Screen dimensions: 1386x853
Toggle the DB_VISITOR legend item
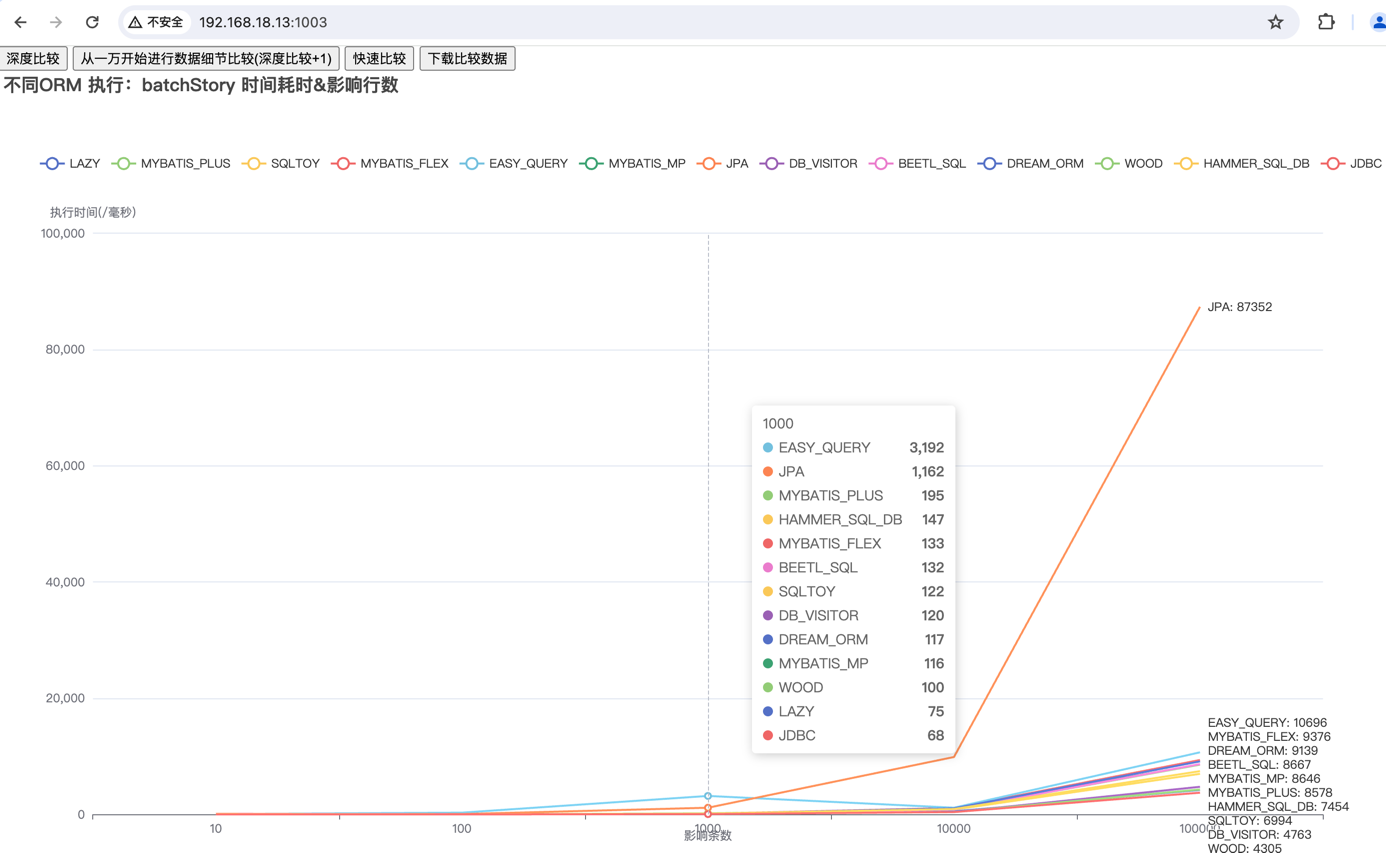809,163
